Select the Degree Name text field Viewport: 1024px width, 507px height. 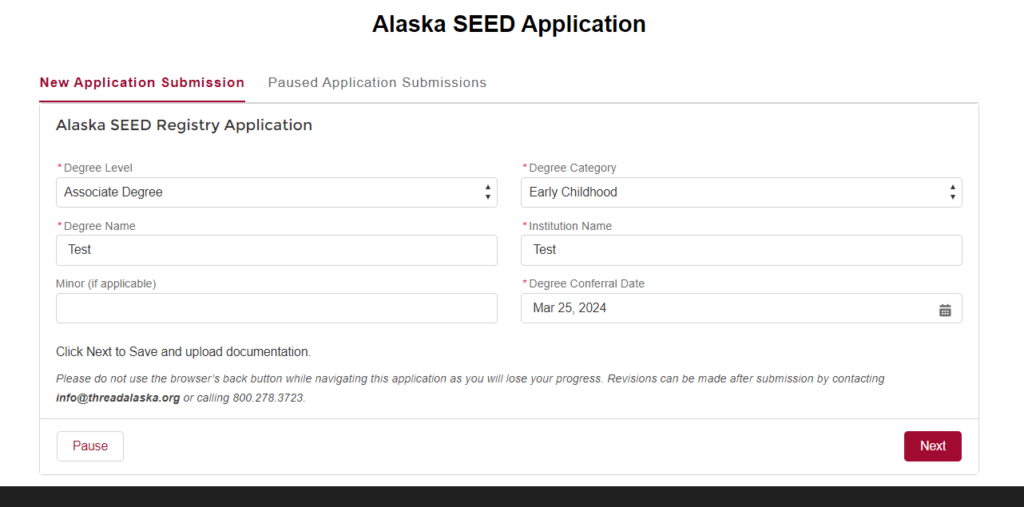(x=276, y=250)
